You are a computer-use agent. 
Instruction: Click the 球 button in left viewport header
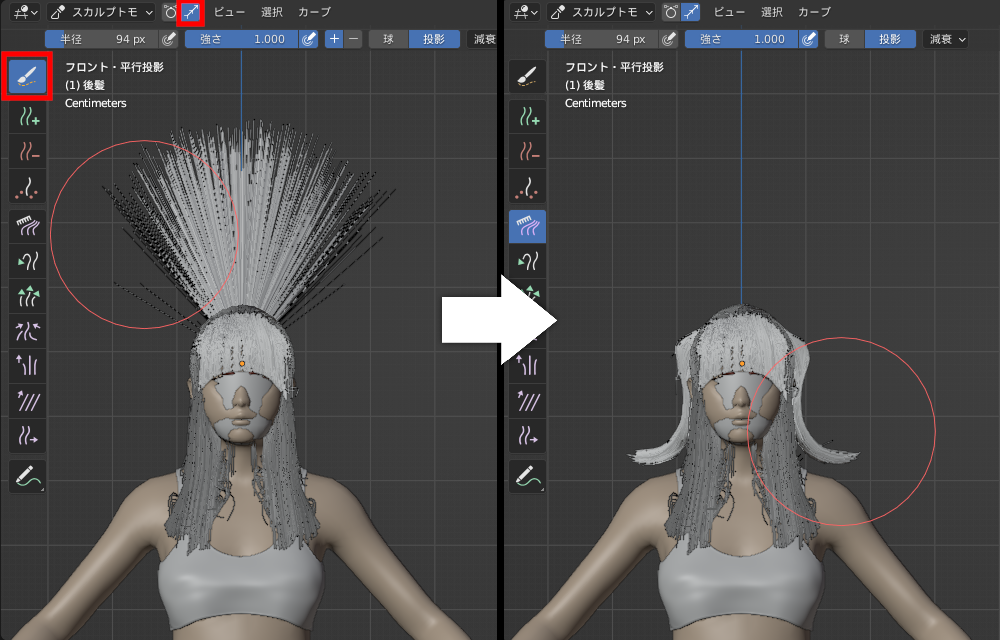(x=389, y=39)
